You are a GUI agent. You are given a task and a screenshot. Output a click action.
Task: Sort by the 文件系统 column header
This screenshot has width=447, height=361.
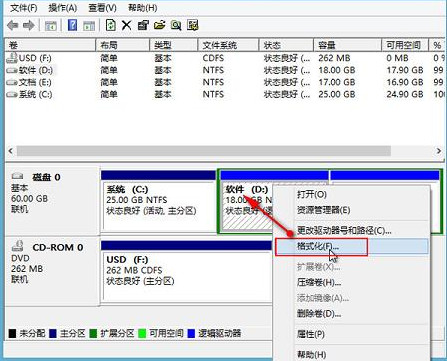point(228,45)
